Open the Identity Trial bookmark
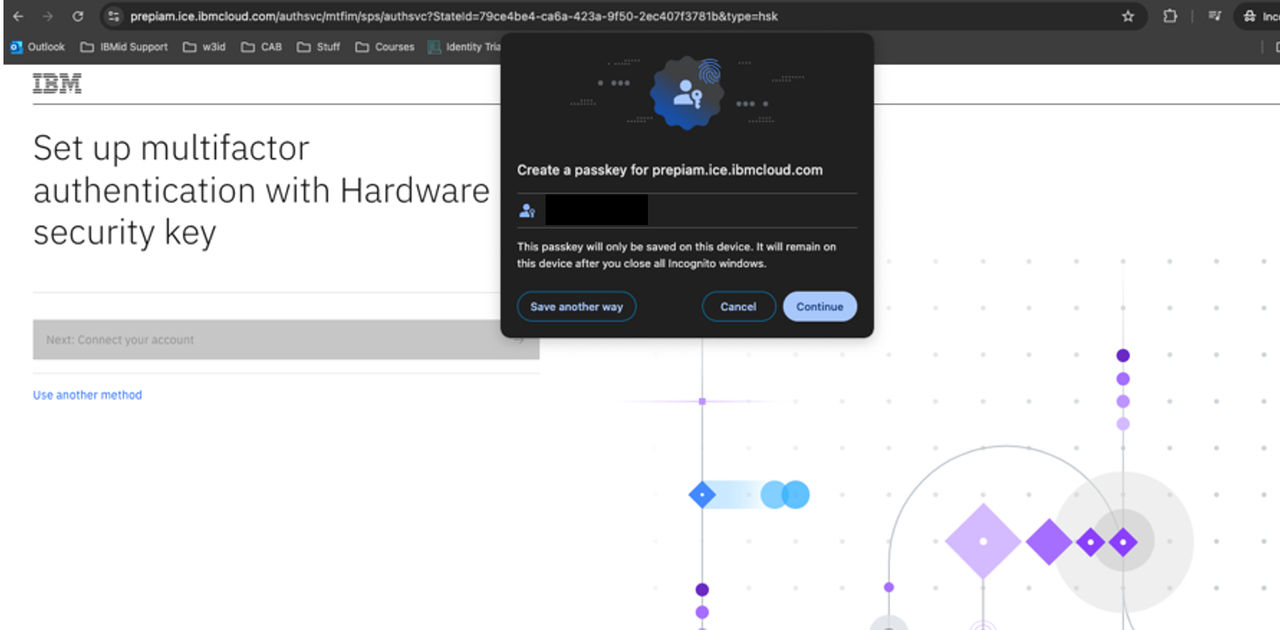 (464, 47)
